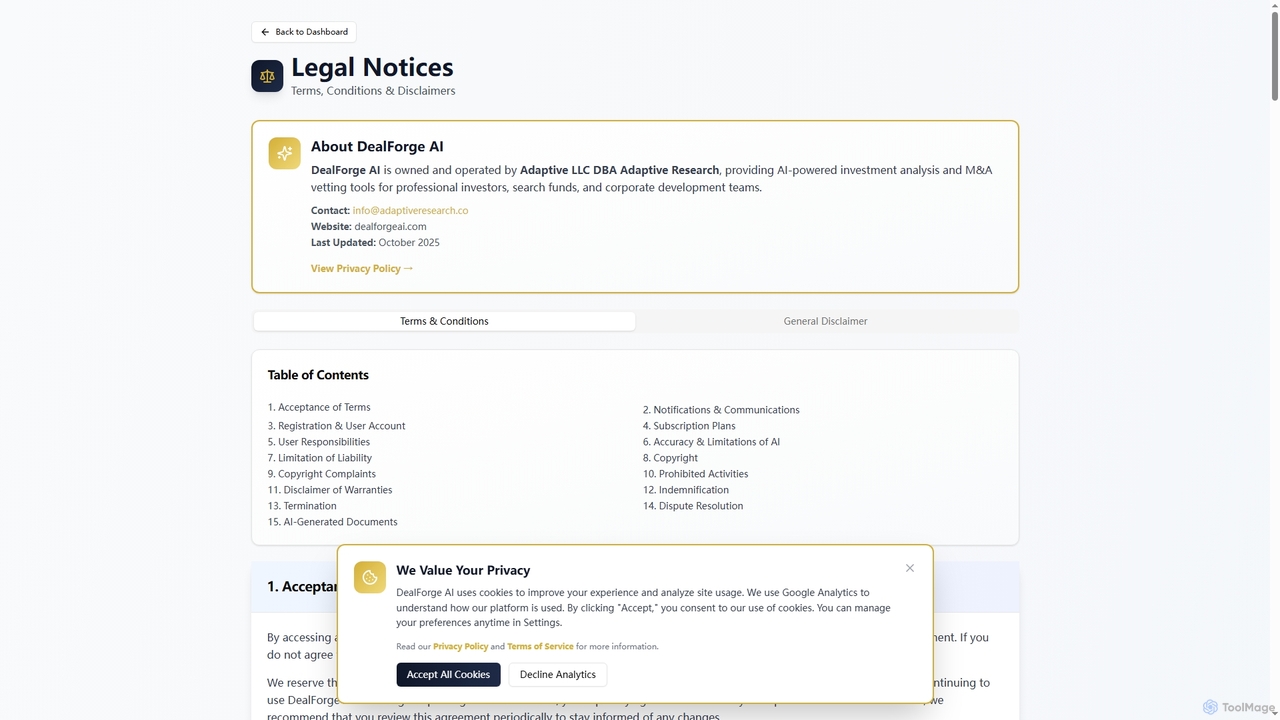The height and width of the screenshot is (720, 1280).
Task: Jump to 13. Termination
Action: pos(302,506)
